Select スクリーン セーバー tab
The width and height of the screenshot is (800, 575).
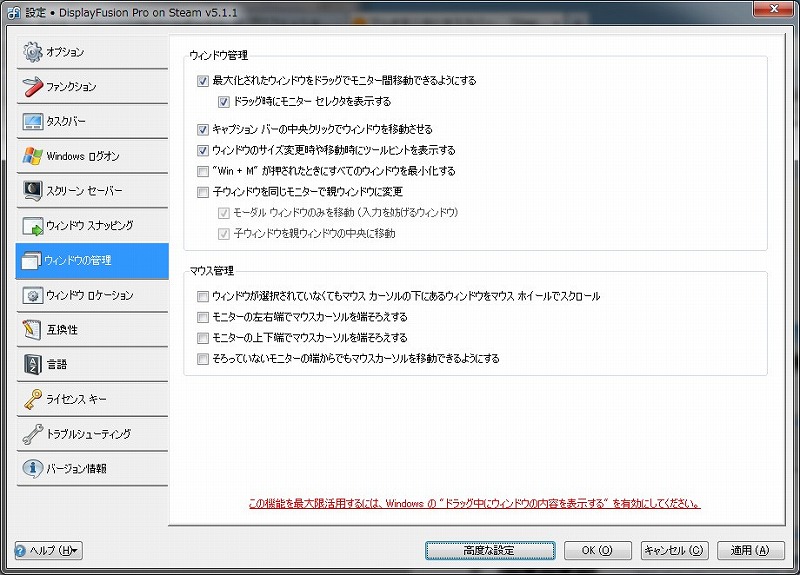[x=92, y=190]
